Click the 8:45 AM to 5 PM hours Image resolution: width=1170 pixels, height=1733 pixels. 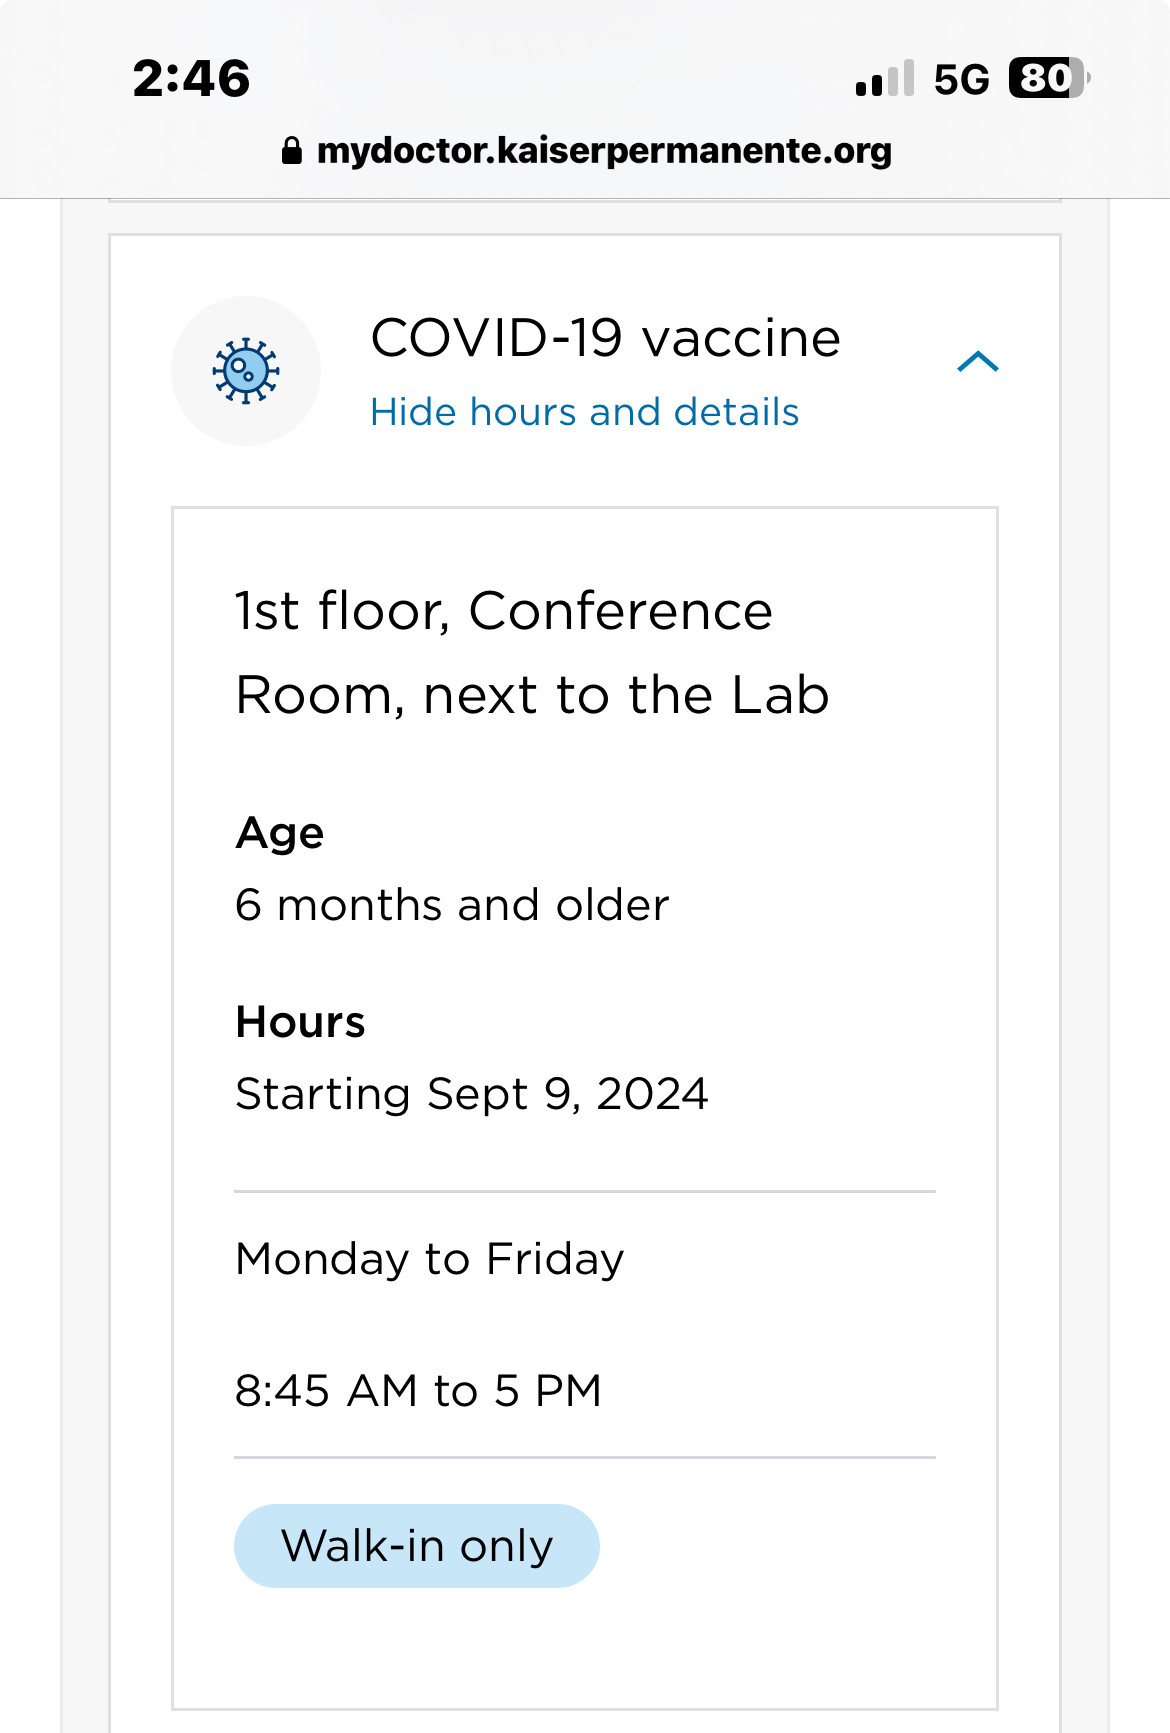[x=418, y=1390]
